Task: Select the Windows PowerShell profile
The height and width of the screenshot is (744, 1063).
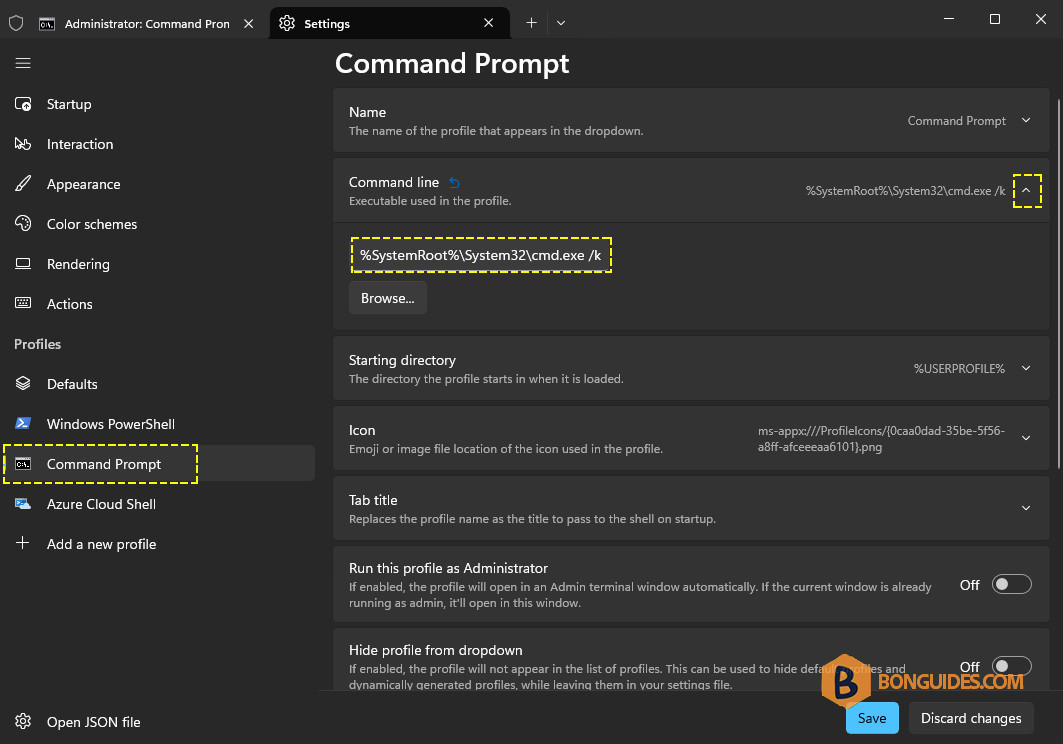Action: pyautogui.click(x=159, y=424)
